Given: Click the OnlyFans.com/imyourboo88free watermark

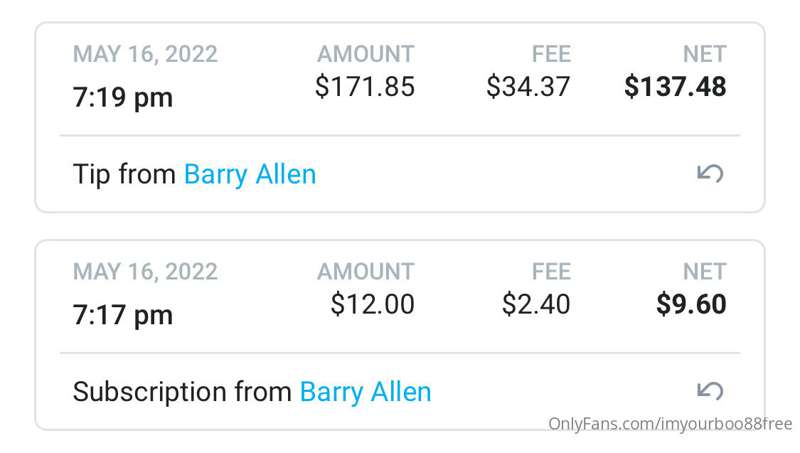Looking at the screenshot, I should tap(670, 424).
